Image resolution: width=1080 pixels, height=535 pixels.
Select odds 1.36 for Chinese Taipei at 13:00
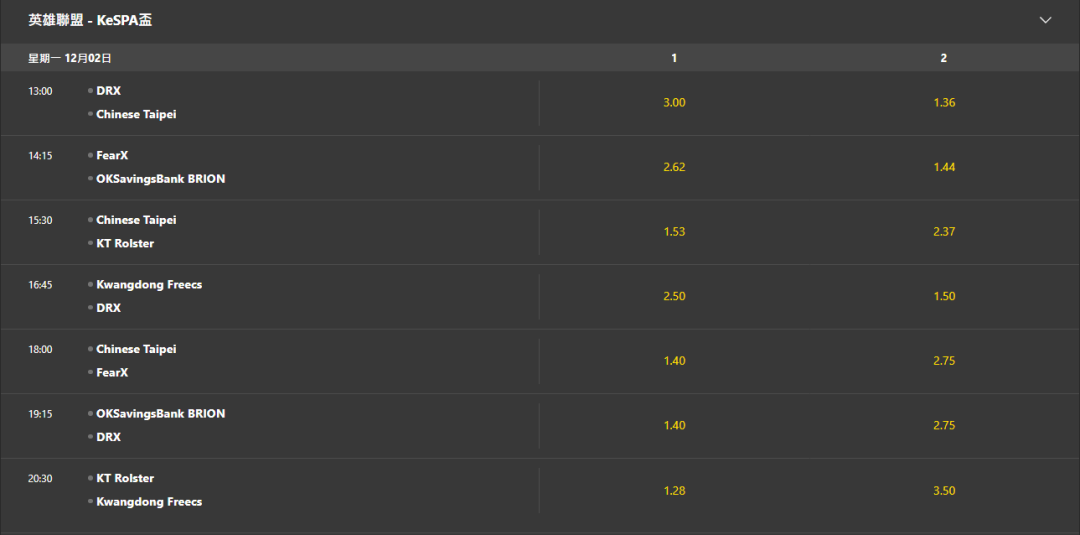[x=944, y=103]
